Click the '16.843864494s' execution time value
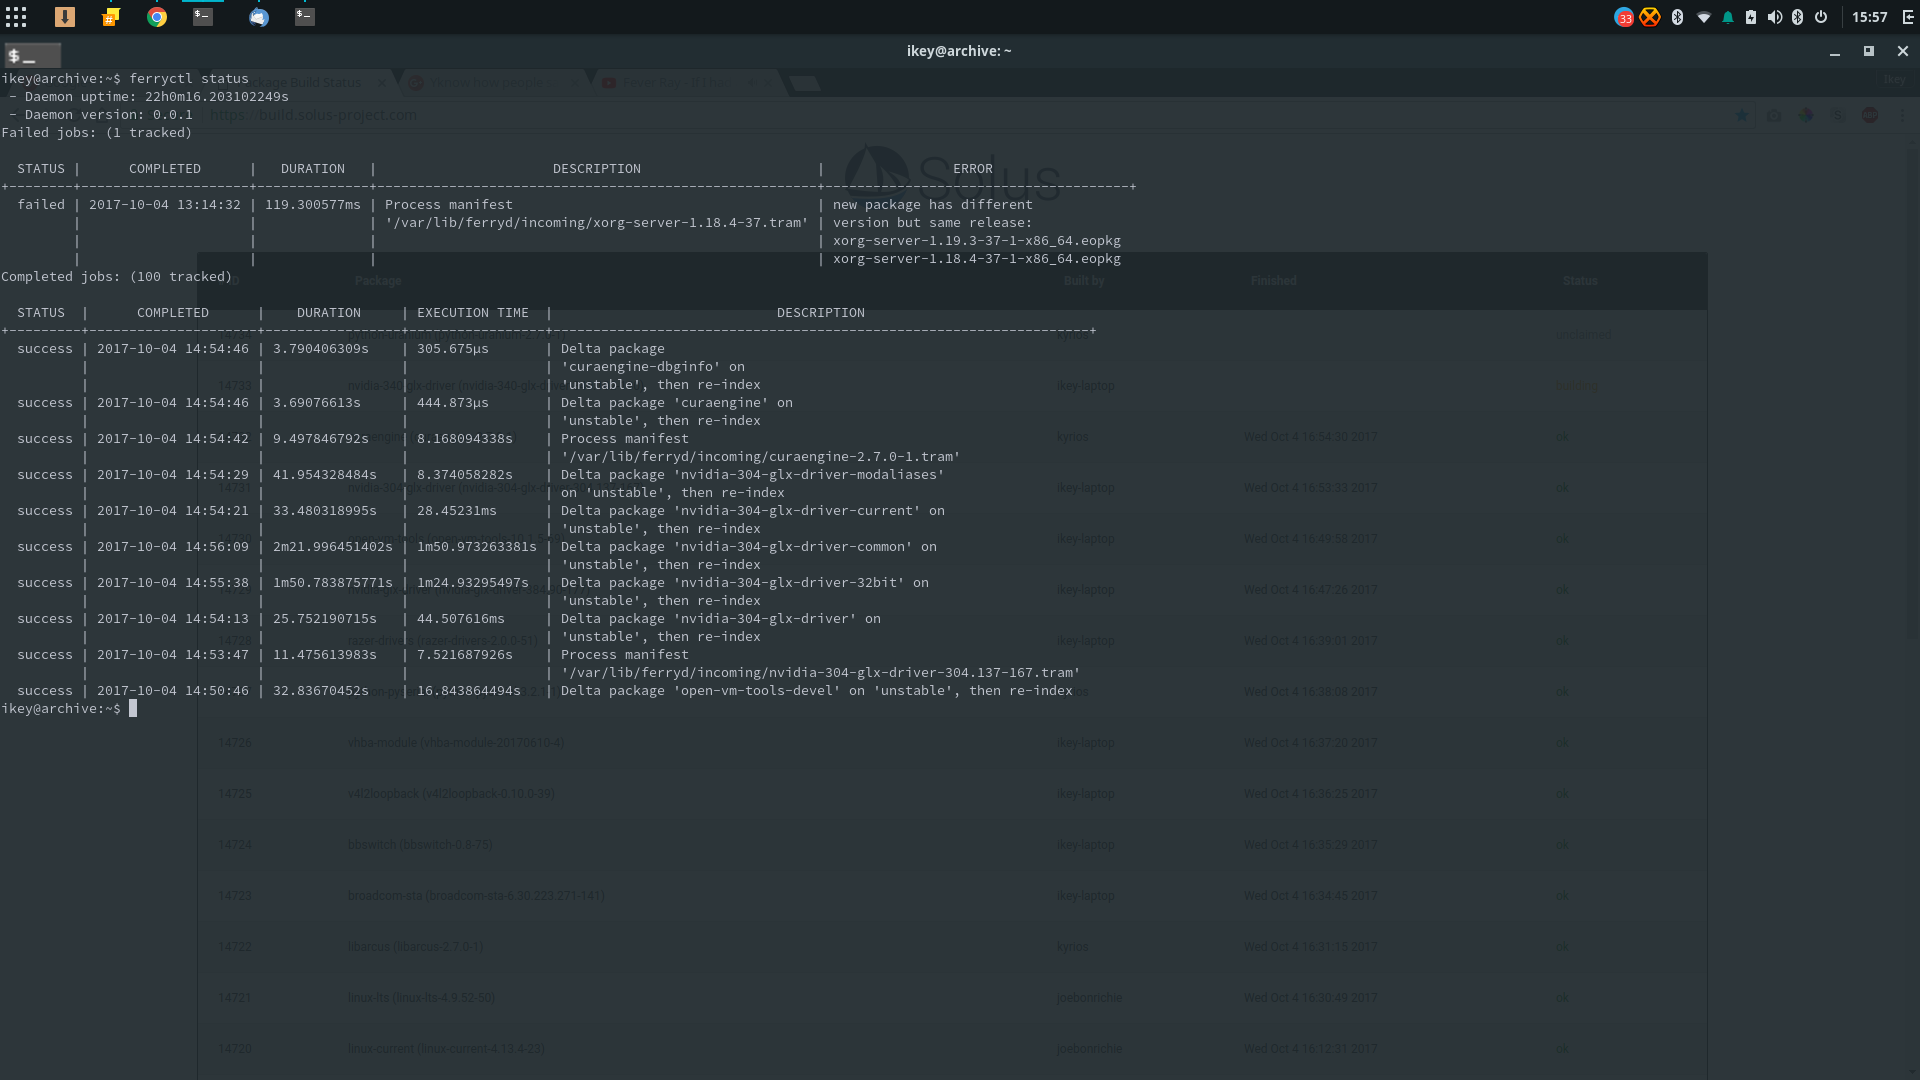1920x1080 pixels. [469, 691]
